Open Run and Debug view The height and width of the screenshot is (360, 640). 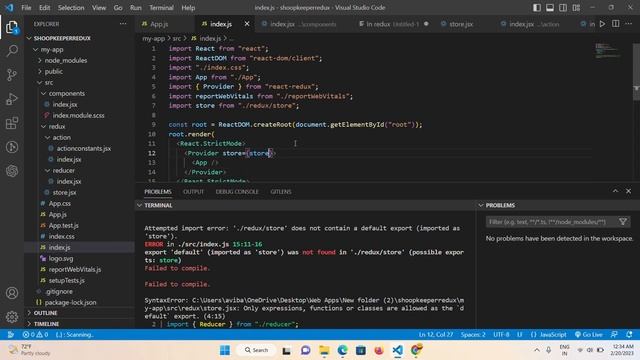click(12, 99)
